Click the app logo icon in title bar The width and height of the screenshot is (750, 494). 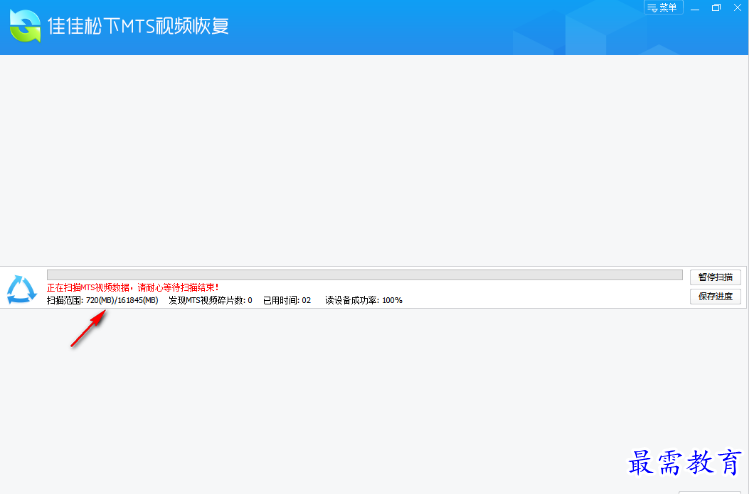click(x=25, y=26)
